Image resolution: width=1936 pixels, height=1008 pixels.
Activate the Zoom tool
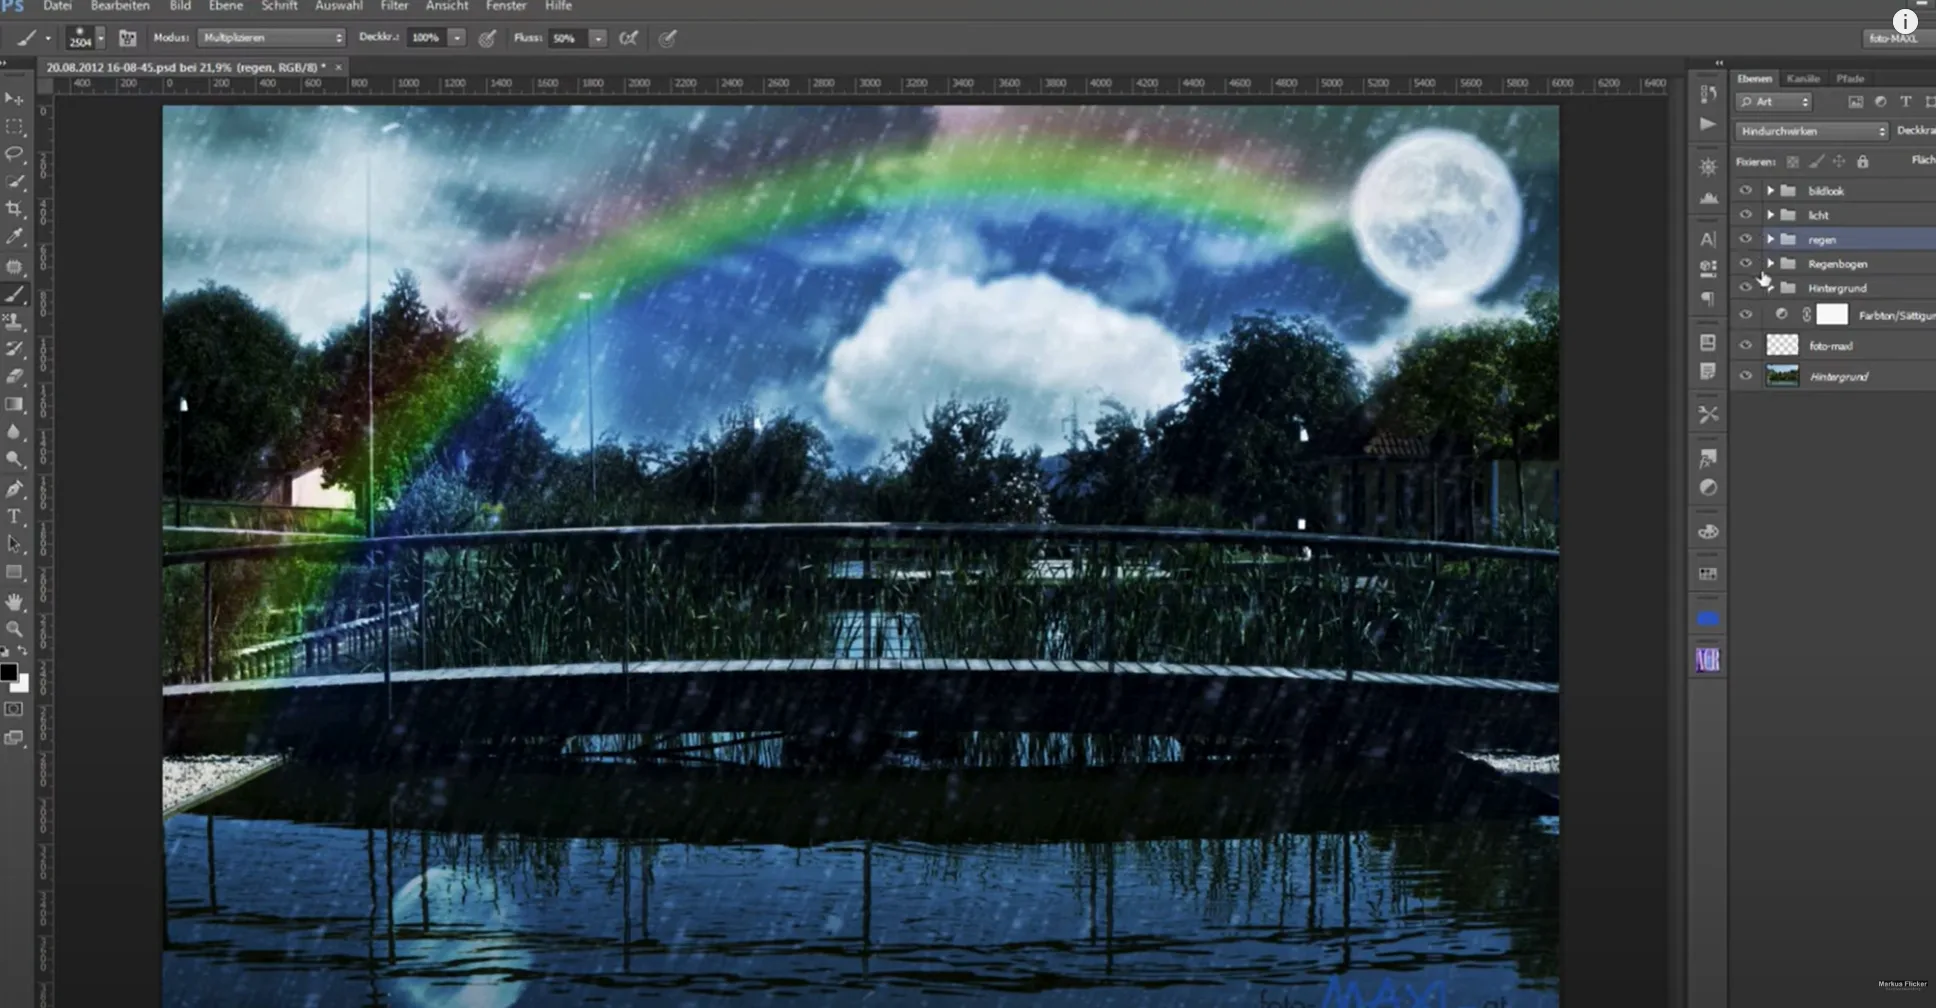pos(14,629)
